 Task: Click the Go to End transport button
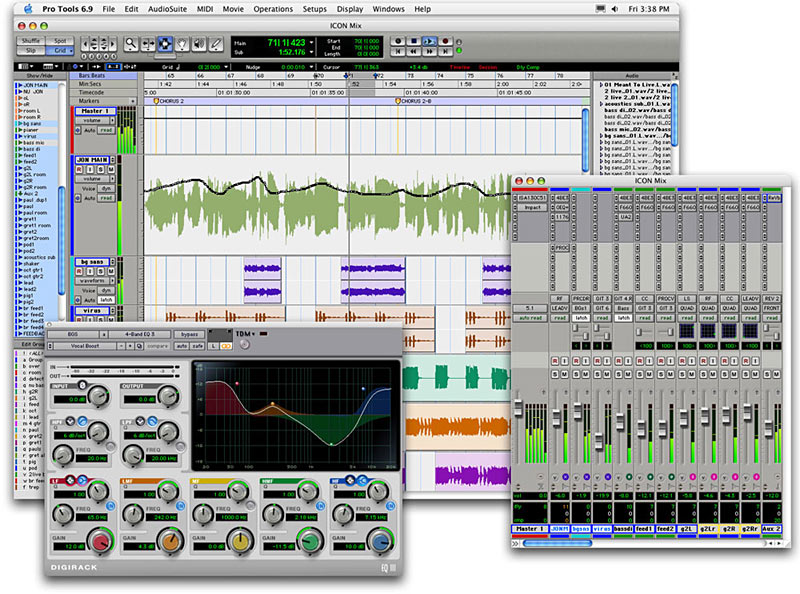pos(445,52)
